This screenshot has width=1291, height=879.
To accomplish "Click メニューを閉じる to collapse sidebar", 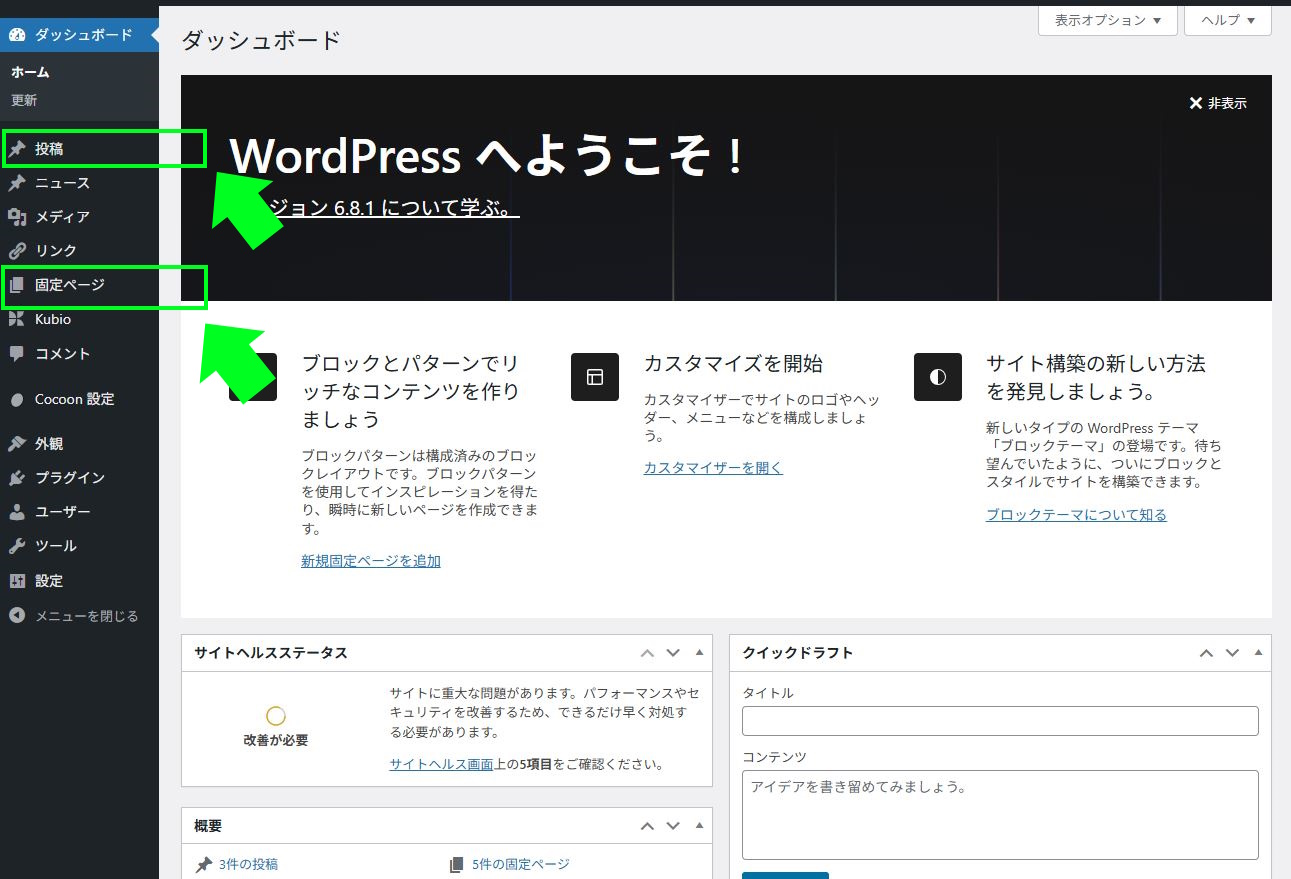I will (79, 616).
